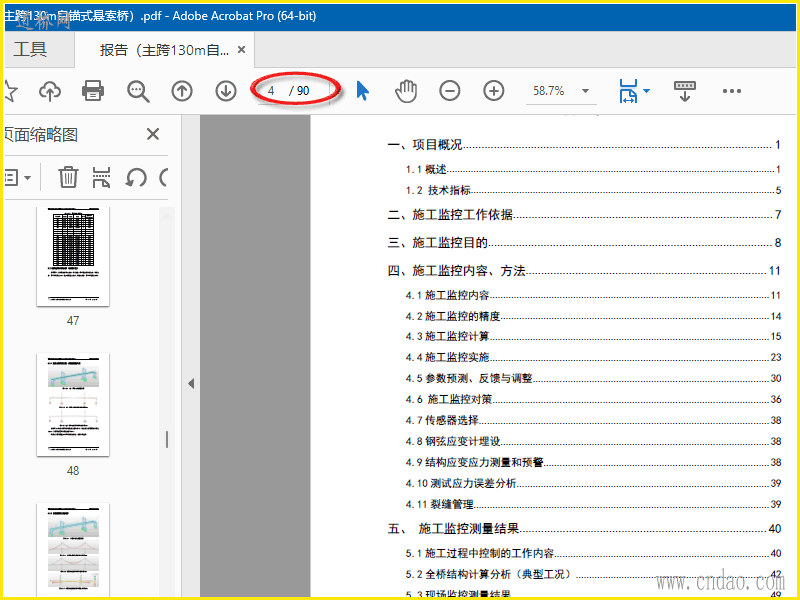Screen dimensions: 800x600
Task: Switch to the 报告 document tab
Action: [164, 50]
